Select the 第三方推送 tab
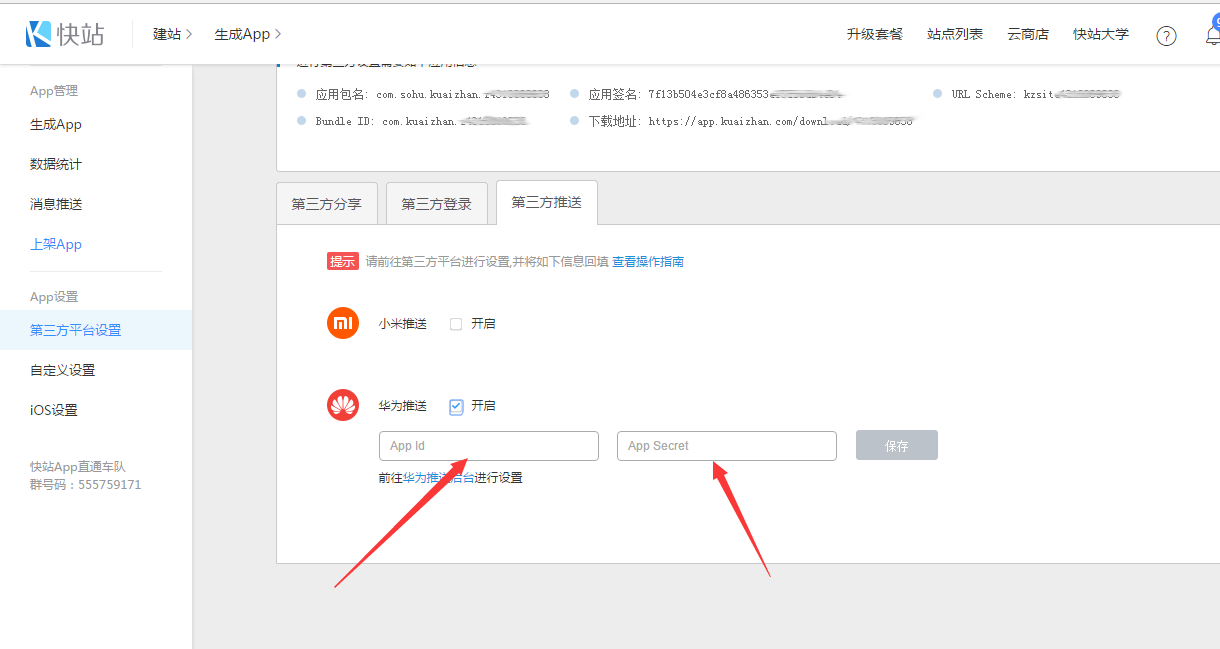 pos(546,203)
